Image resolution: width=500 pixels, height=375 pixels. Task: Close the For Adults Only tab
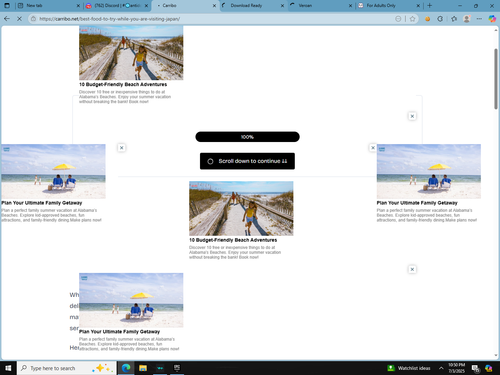[418, 6]
